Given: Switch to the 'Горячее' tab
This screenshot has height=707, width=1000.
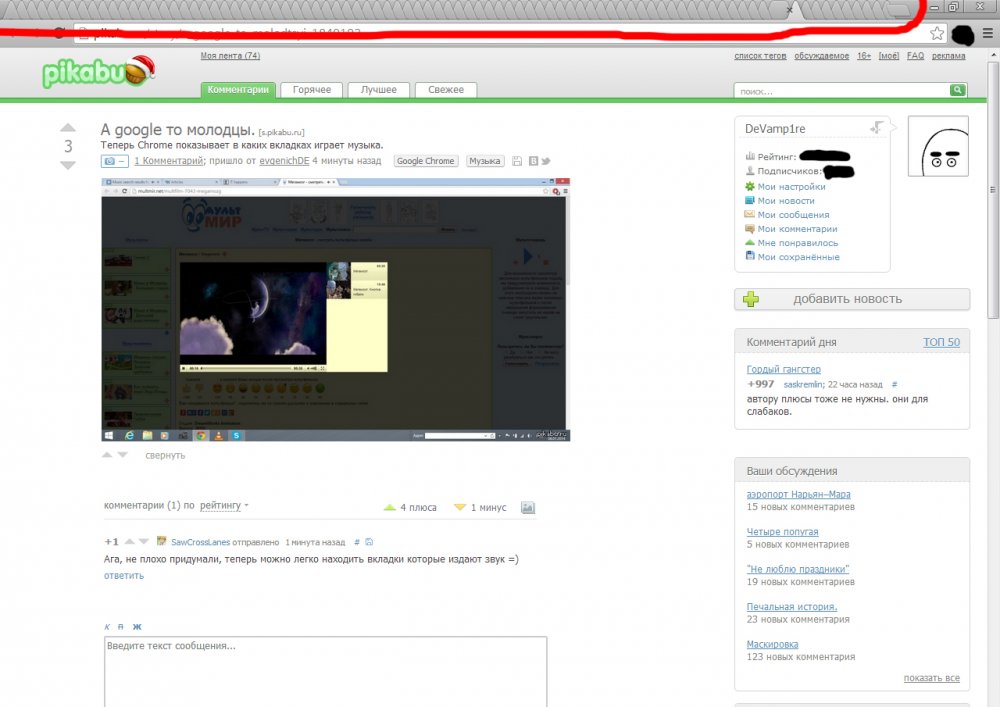Looking at the screenshot, I should 312,90.
